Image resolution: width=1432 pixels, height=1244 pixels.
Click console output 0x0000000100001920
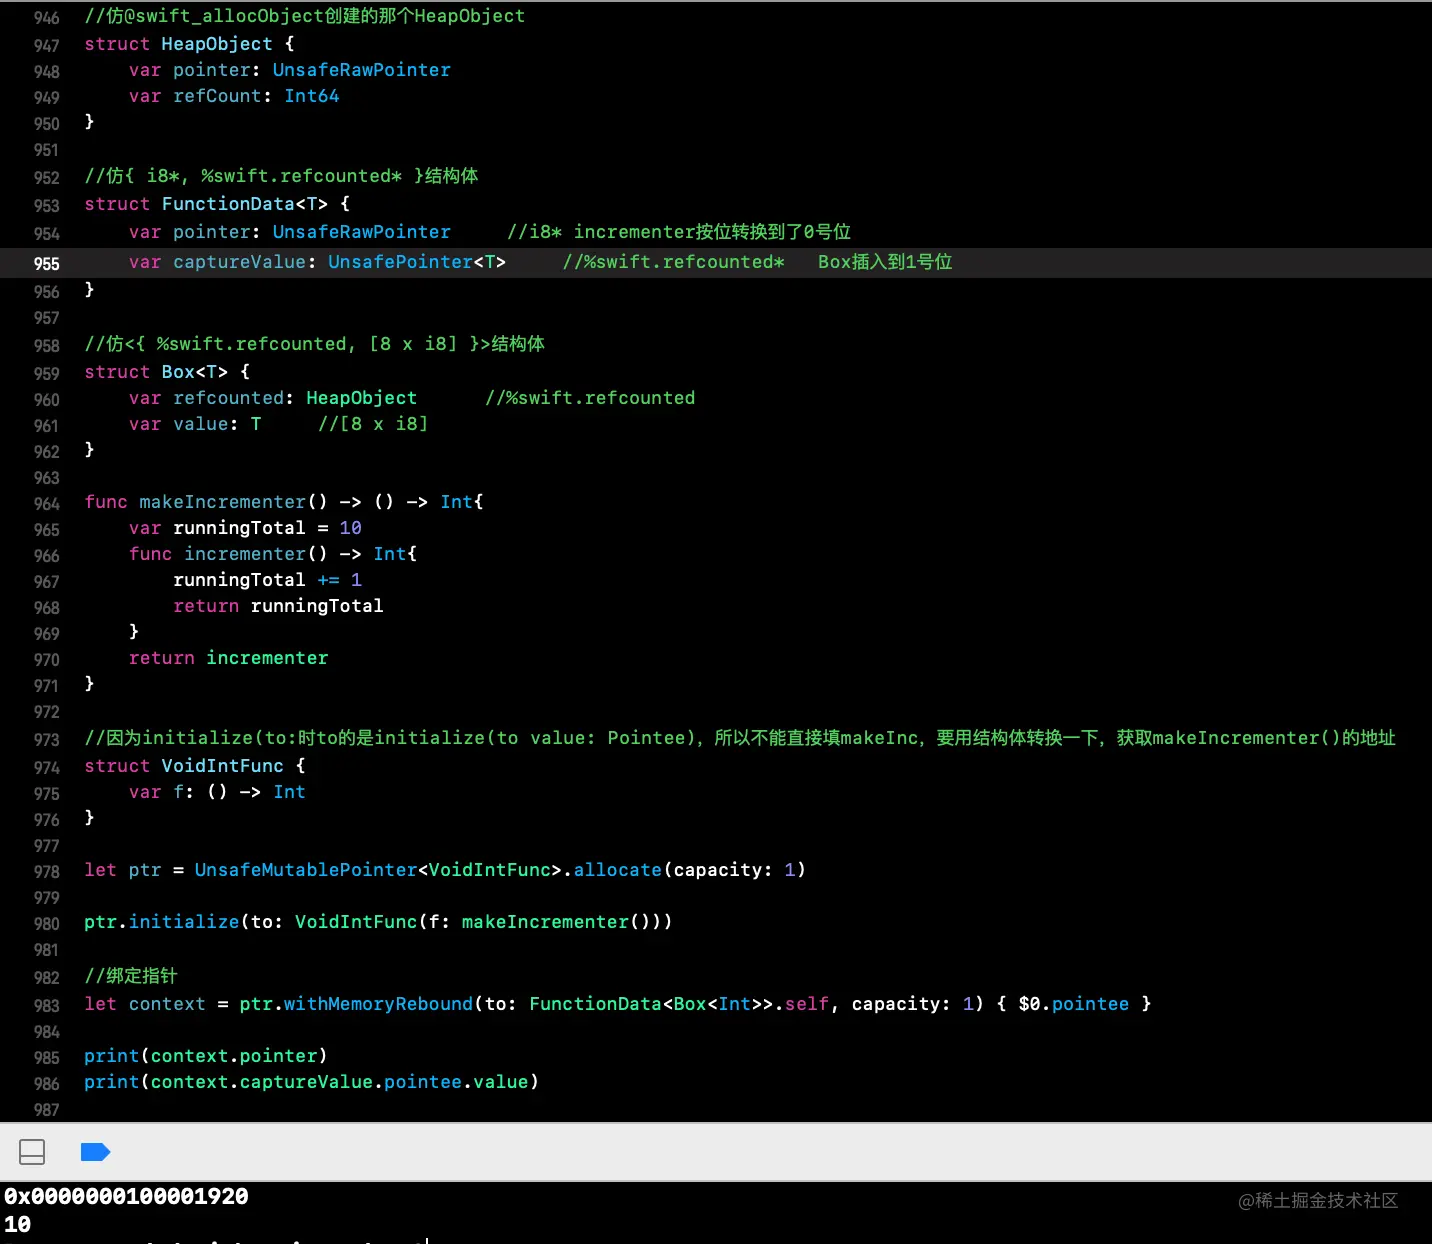point(126,1197)
